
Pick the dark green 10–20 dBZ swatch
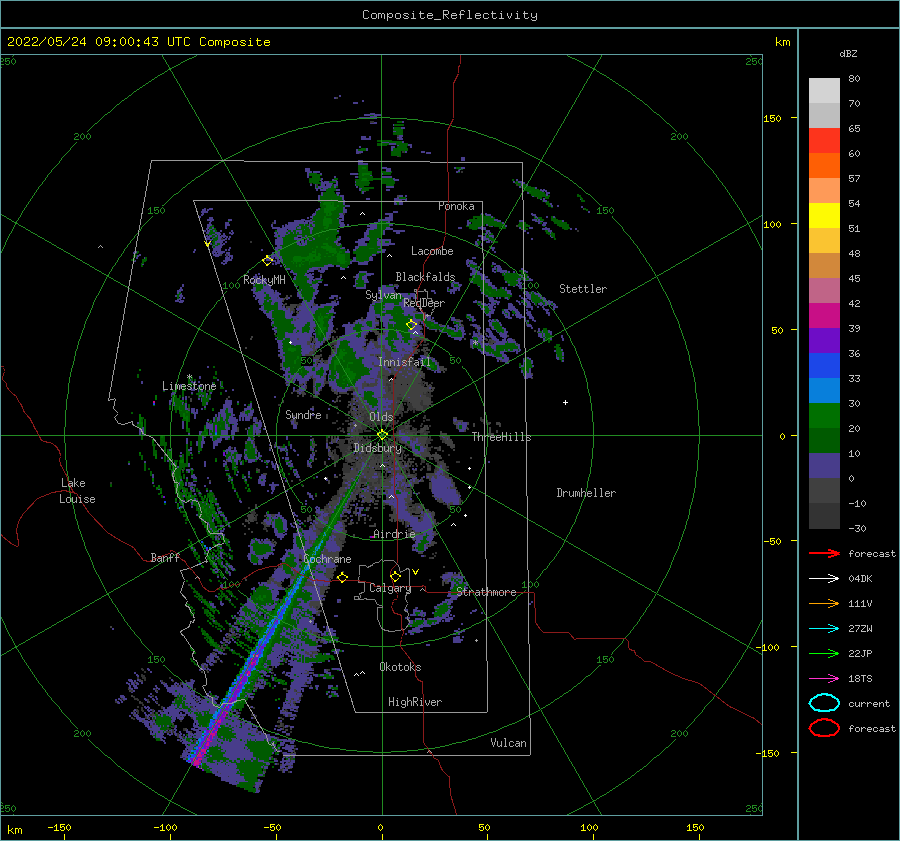click(x=824, y=440)
